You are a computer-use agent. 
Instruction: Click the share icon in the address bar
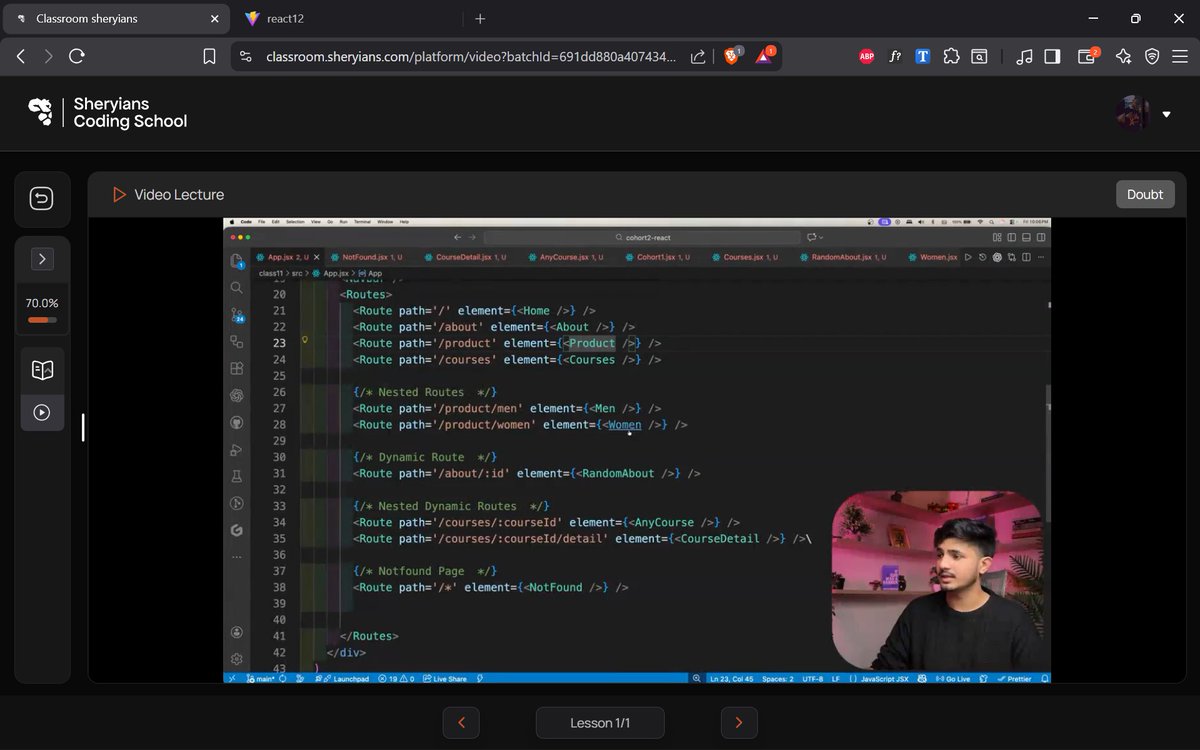pyautogui.click(x=698, y=57)
